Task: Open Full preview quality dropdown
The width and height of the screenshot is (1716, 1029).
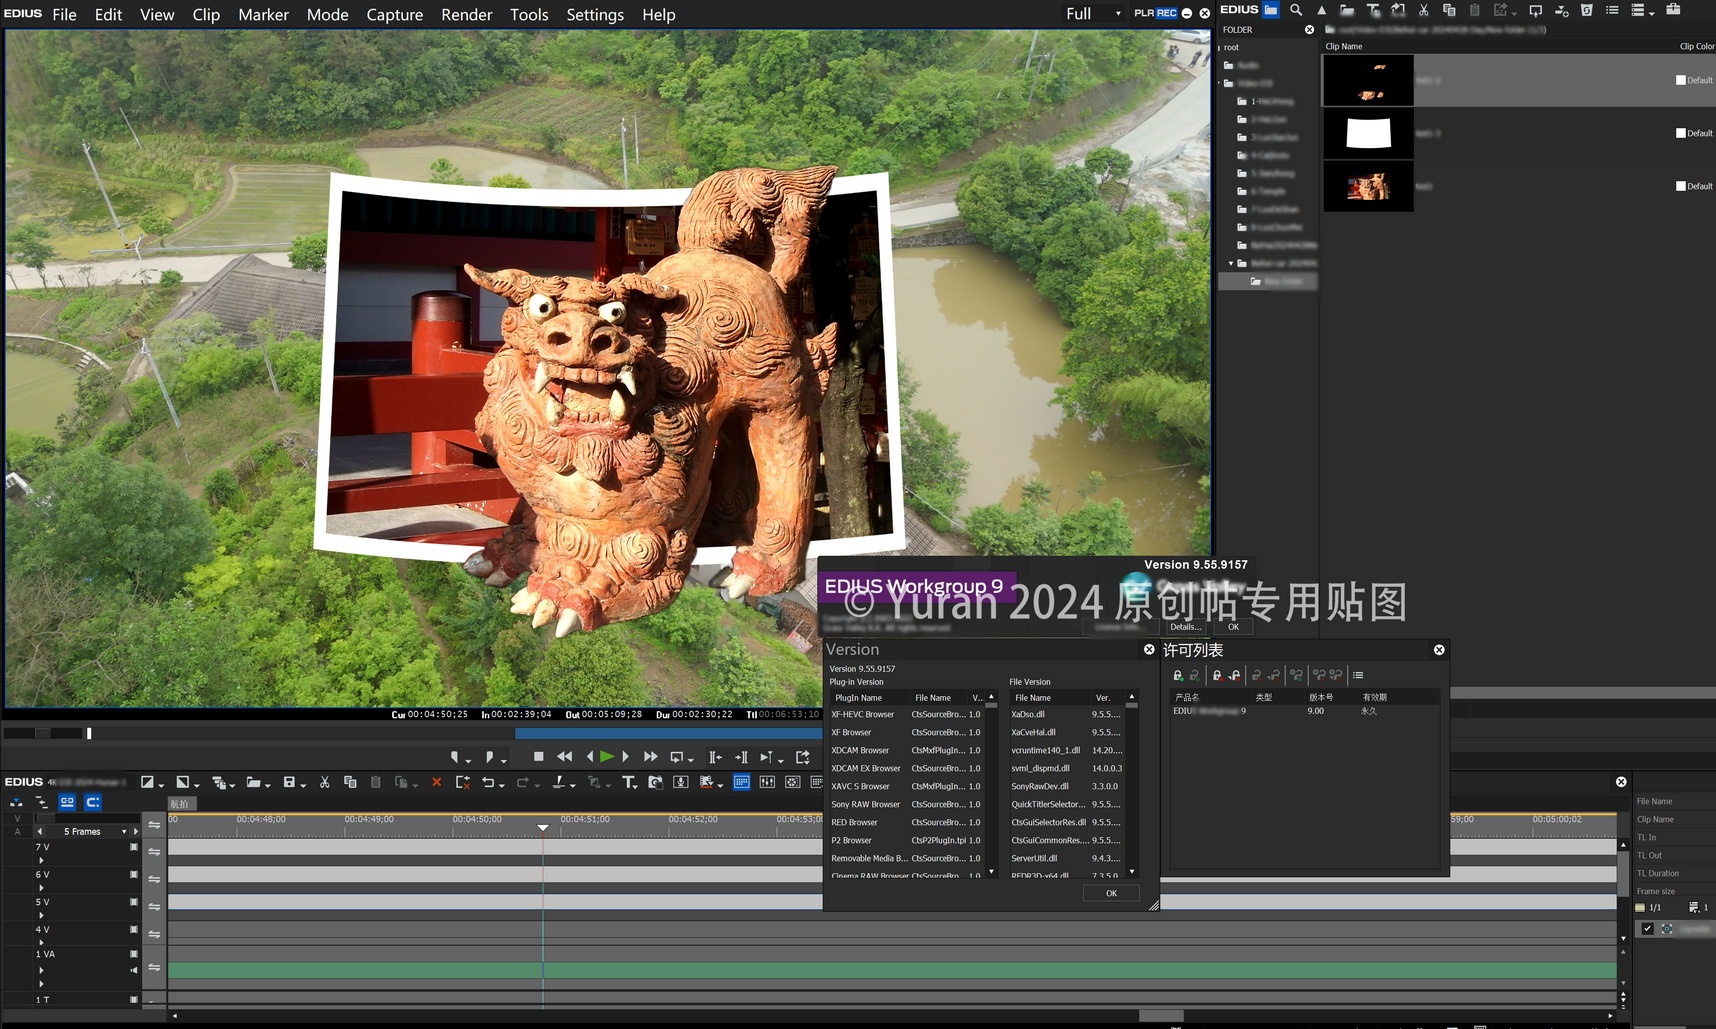Action: 1119,14
